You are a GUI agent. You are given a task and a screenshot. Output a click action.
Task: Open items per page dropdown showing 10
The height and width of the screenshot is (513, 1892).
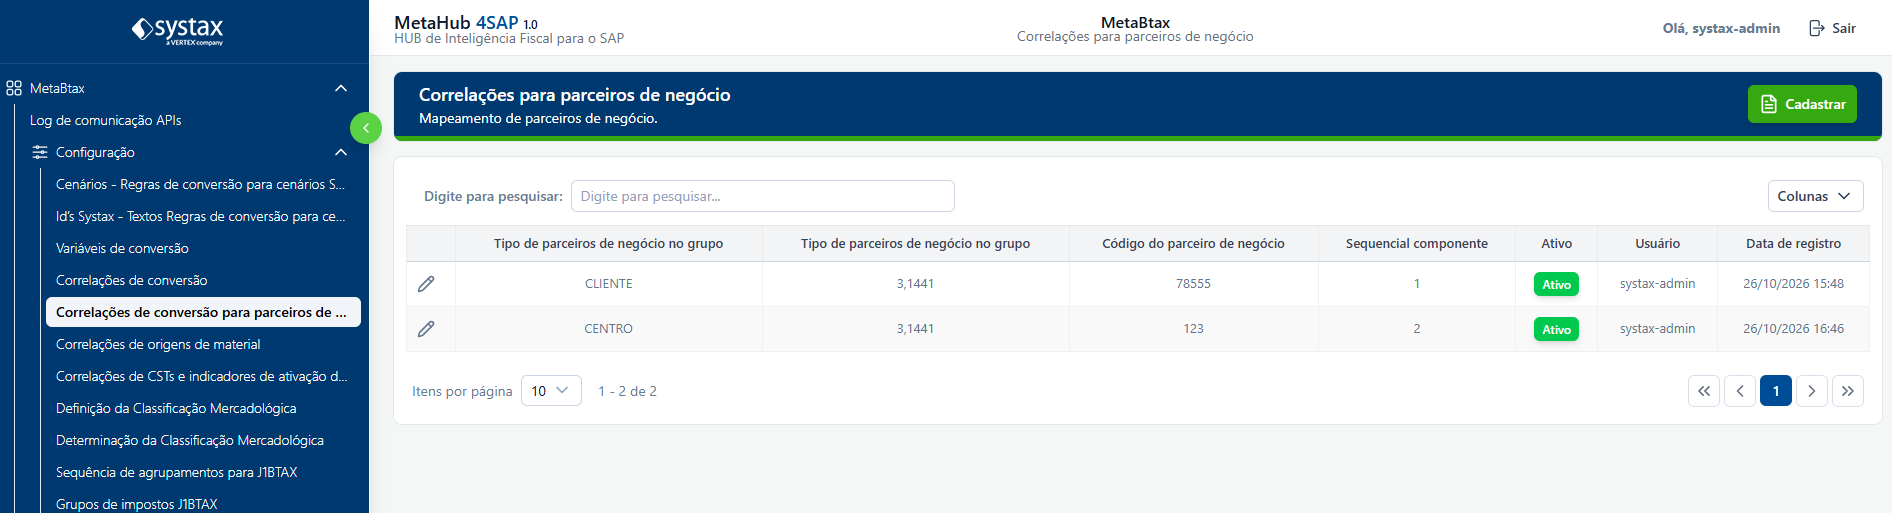pyautogui.click(x=551, y=391)
